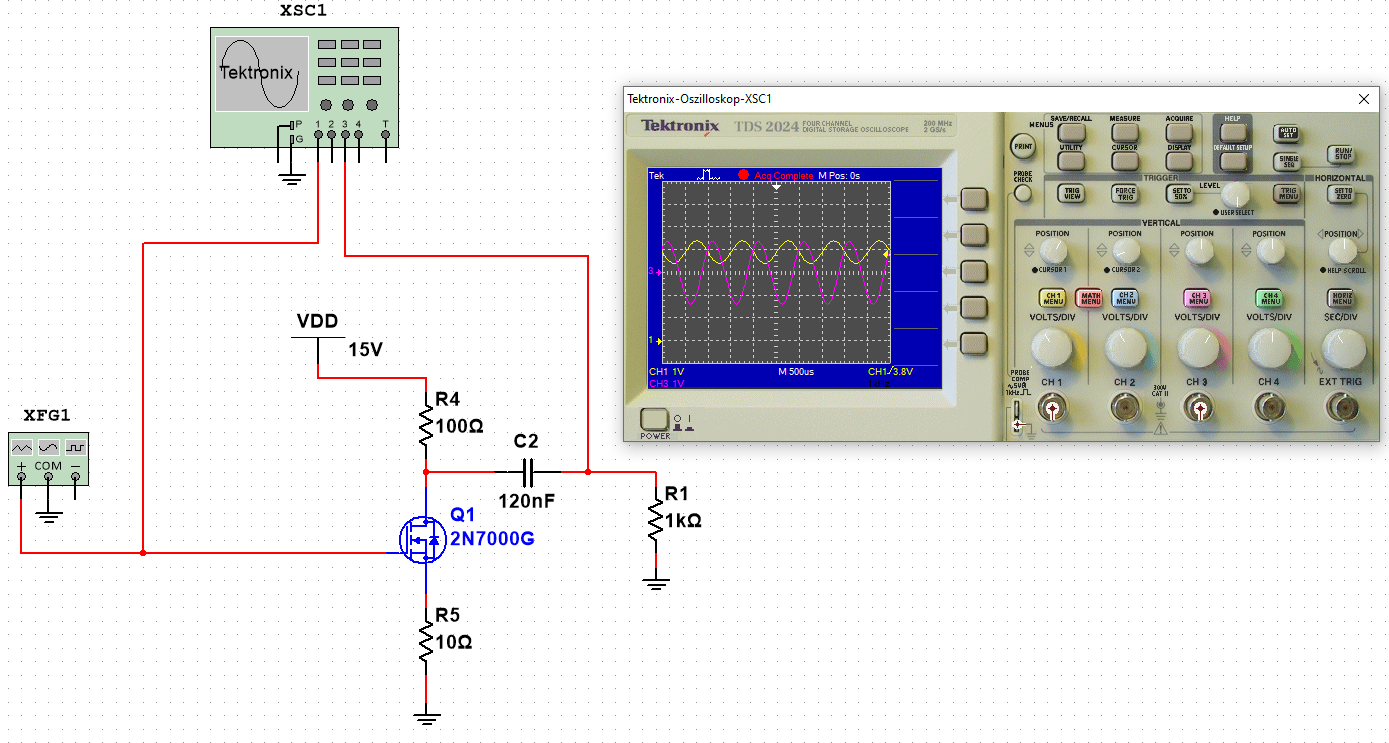This screenshot has height=743, width=1389.
Task: Click the CH2 VOLTS/DIV knob
Action: pos(1124,348)
